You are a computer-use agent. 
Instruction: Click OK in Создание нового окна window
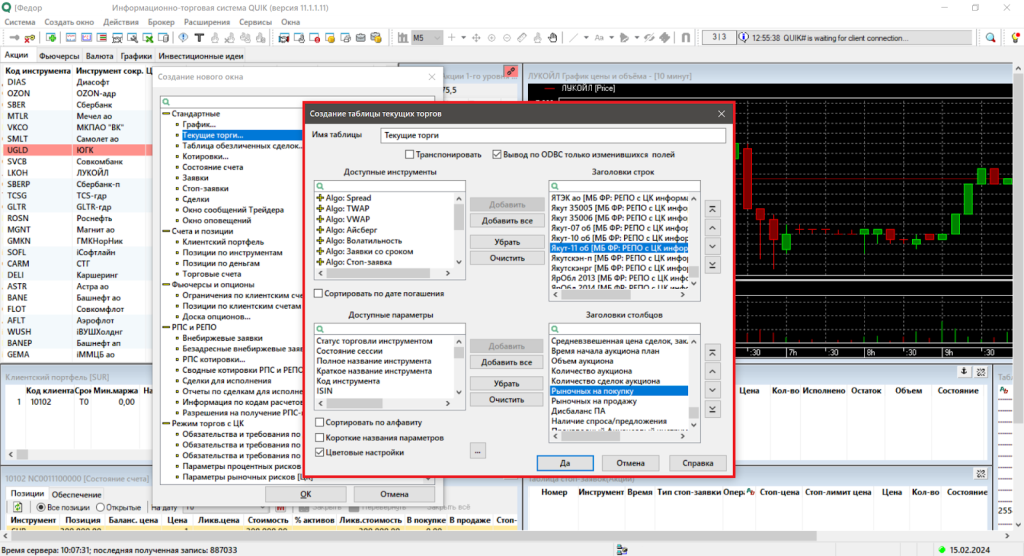point(306,494)
